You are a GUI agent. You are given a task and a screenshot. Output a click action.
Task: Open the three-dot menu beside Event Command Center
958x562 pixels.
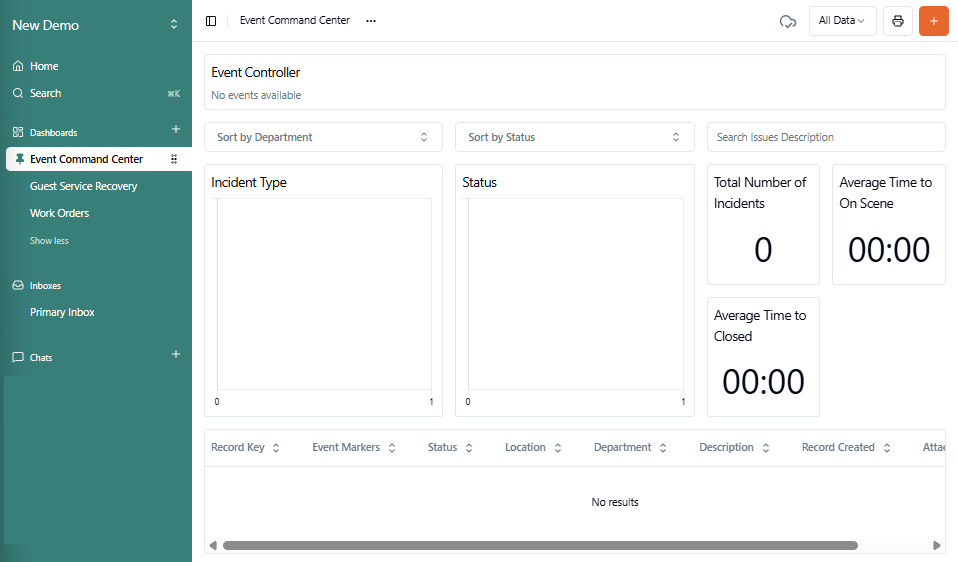[x=371, y=21]
